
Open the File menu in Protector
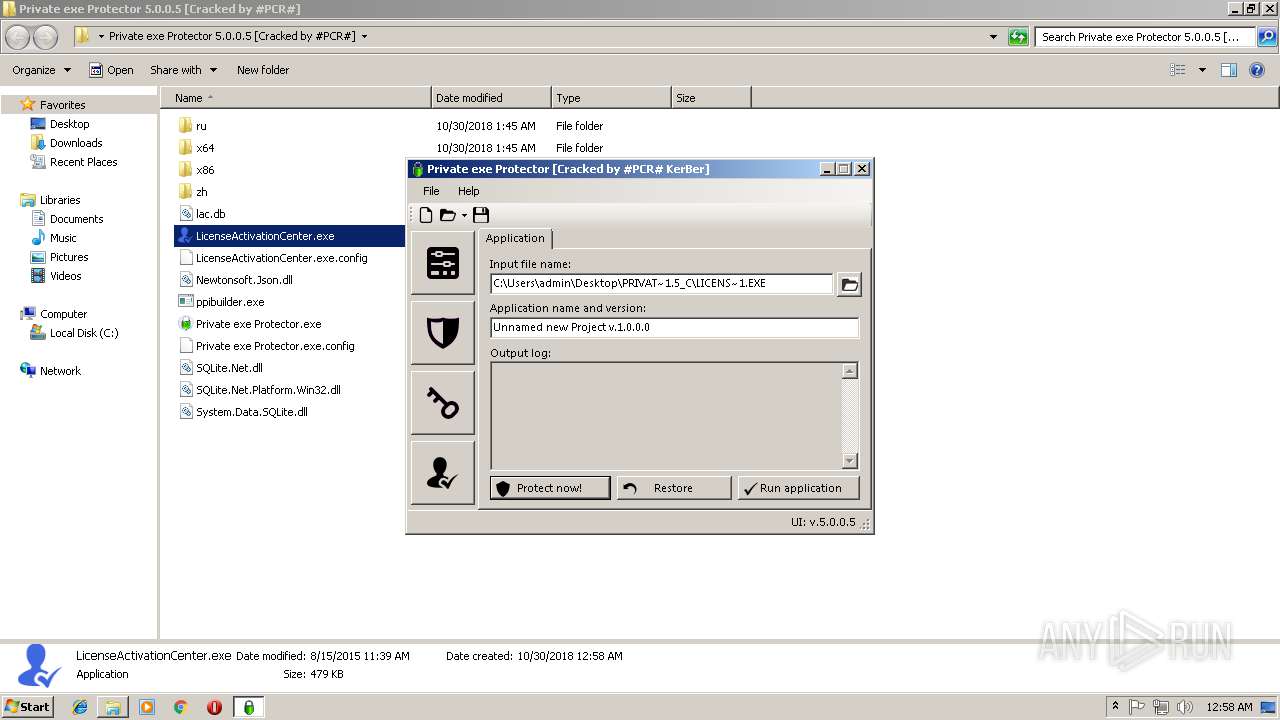click(x=431, y=191)
